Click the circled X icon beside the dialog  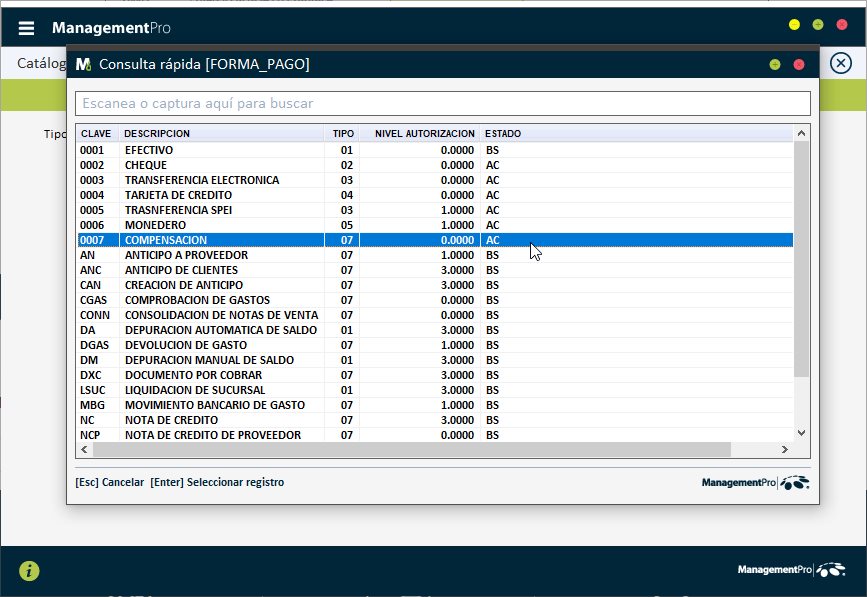click(x=841, y=63)
